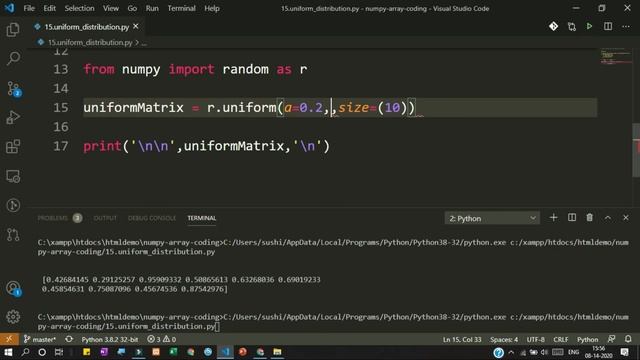Split the terminal panel

[572, 218]
